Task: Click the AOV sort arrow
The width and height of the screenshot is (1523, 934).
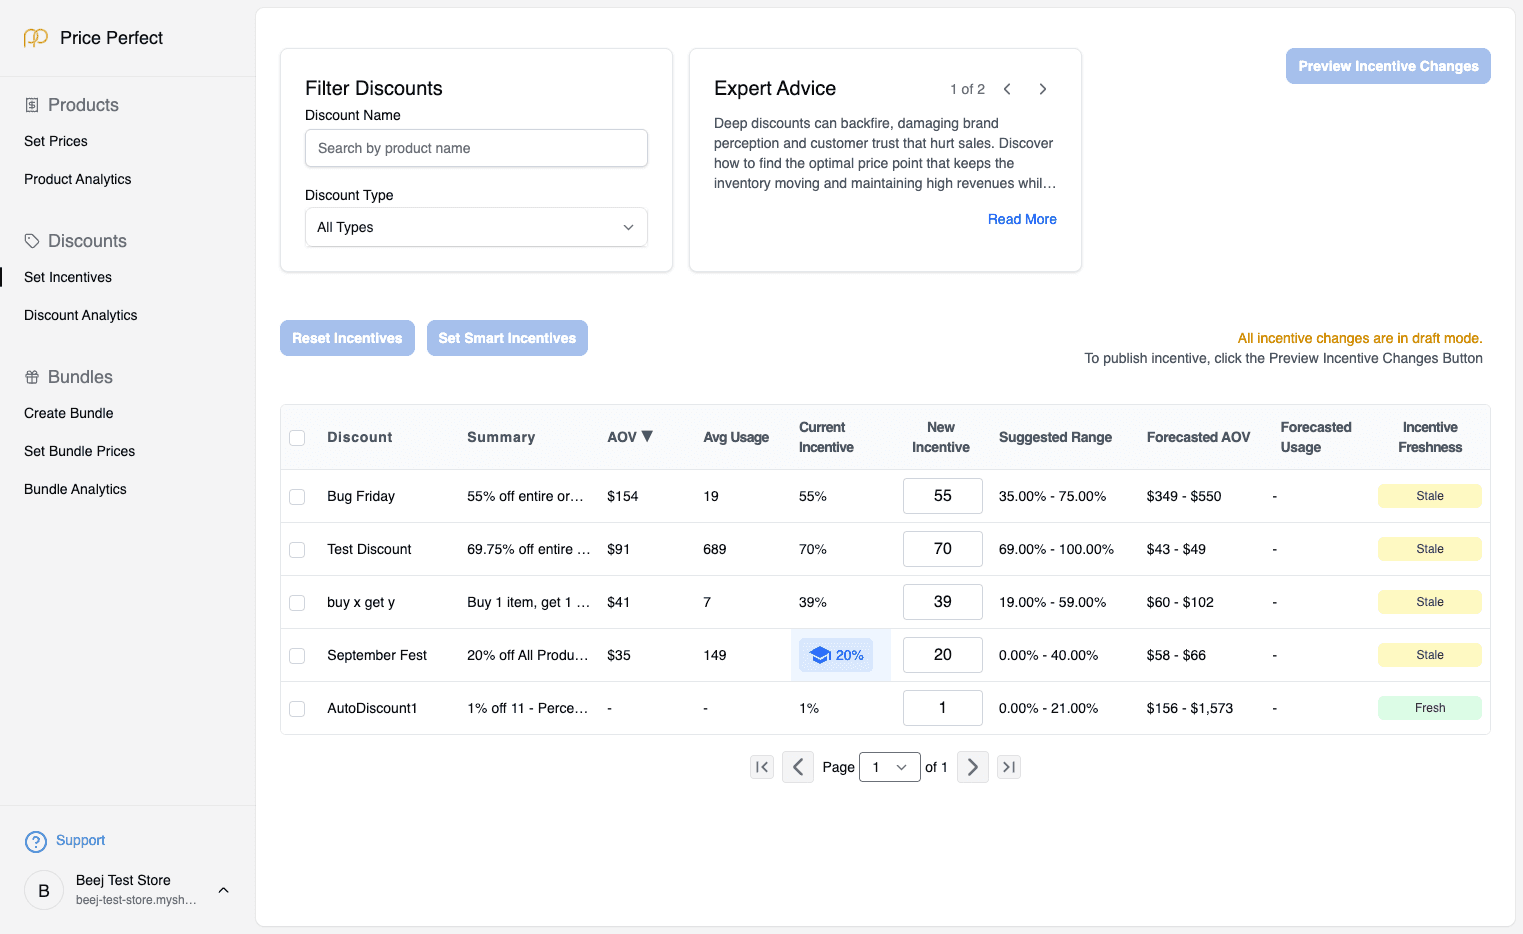Action: (x=647, y=436)
